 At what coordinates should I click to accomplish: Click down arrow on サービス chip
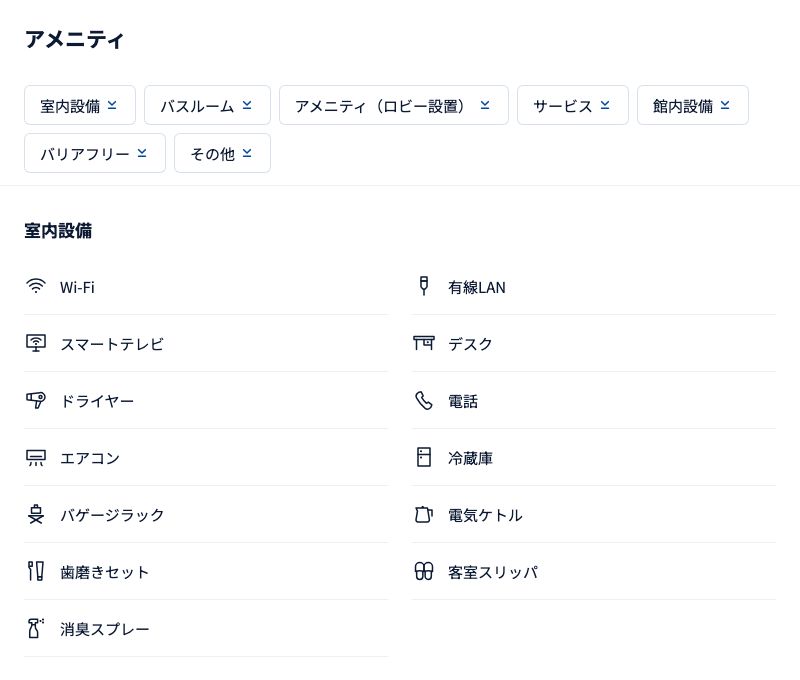pyautogui.click(x=605, y=105)
